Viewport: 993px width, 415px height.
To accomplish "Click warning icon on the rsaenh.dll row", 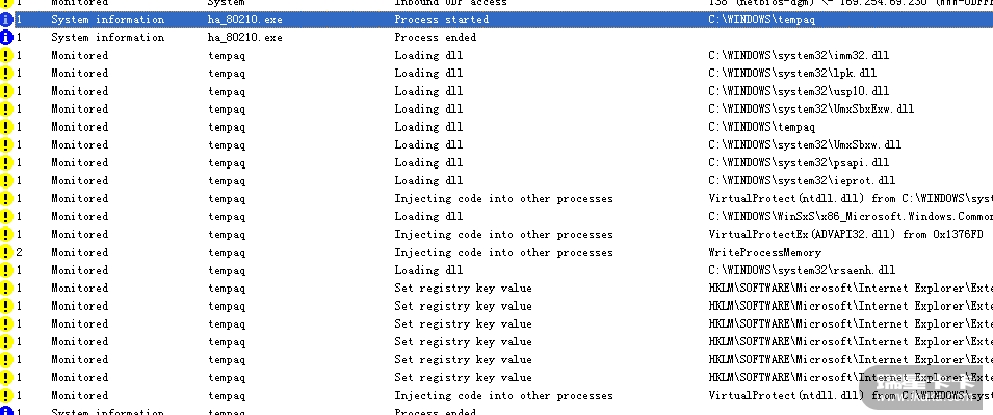I will click(x=6, y=270).
